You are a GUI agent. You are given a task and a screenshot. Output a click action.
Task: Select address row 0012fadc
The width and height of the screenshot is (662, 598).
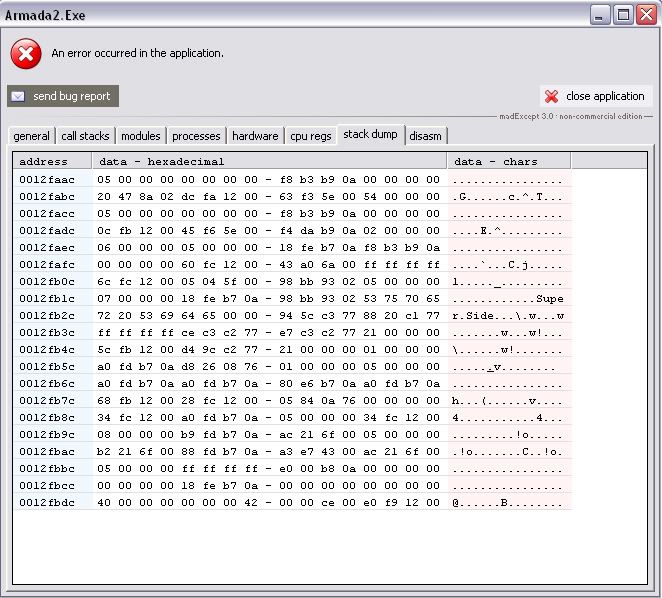coord(293,231)
